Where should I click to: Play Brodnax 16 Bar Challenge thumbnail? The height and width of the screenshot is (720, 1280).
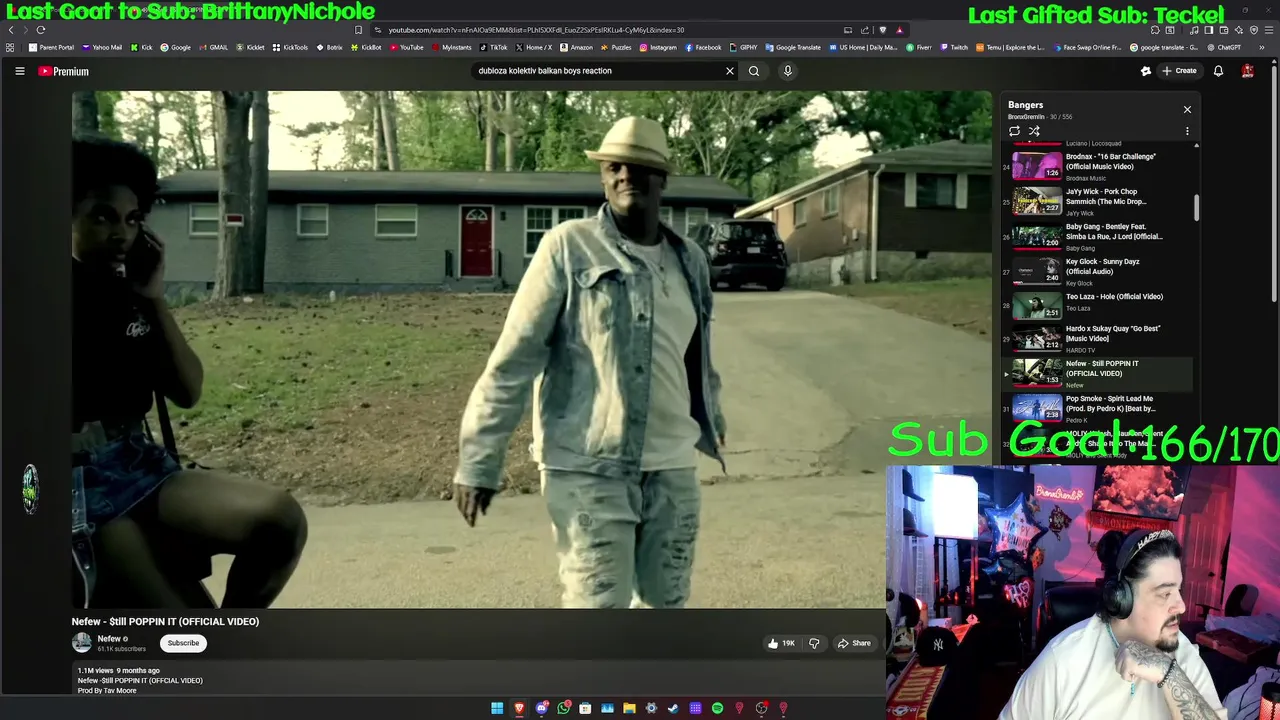1037,165
